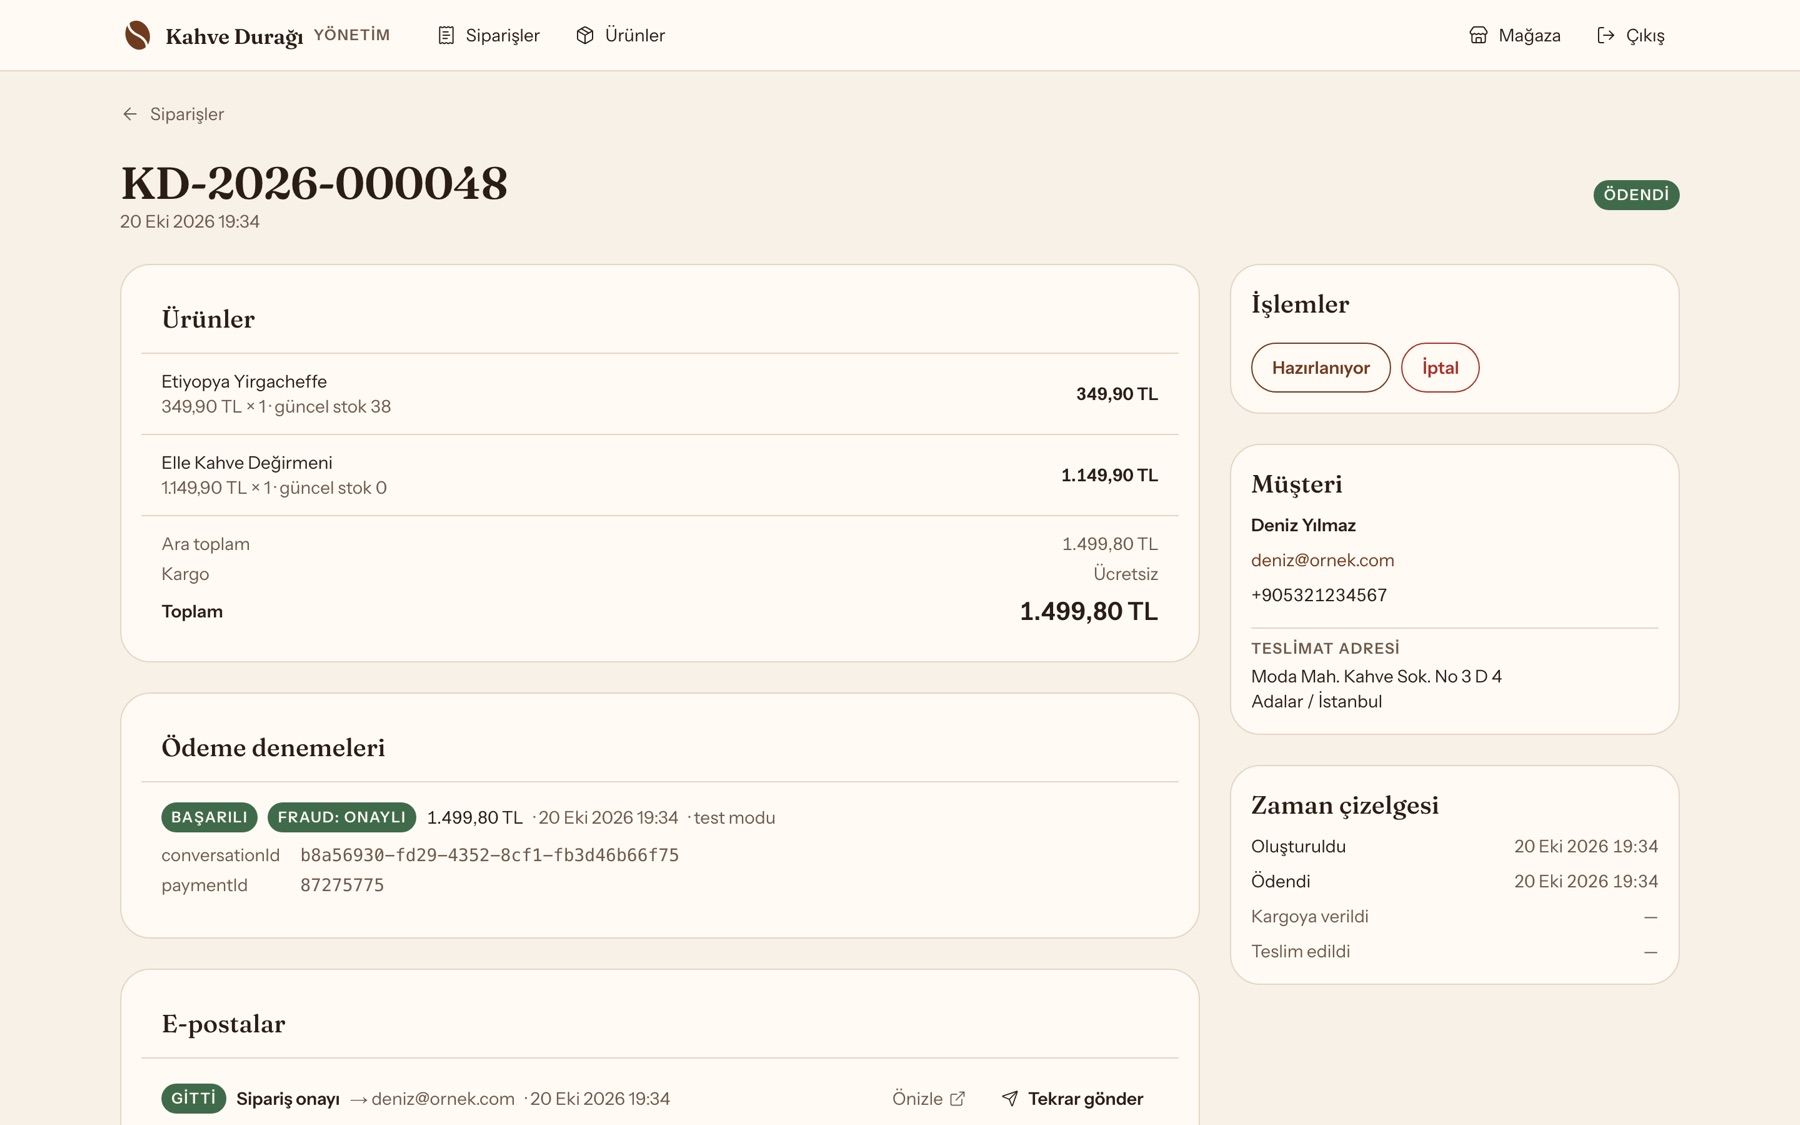This screenshot has width=1800, height=1125.
Task: Click the conversationId value b8a56930-fd29-4352-8cf1-fb3d46b66f75
Action: pos(489,855)
